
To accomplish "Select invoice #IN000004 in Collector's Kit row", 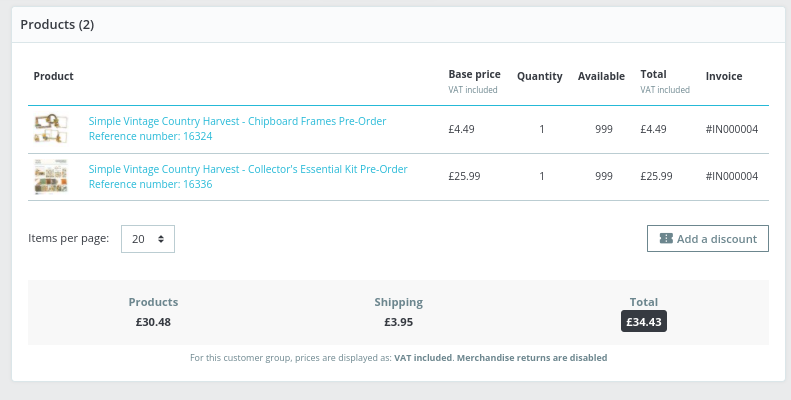I will point(731,176).
